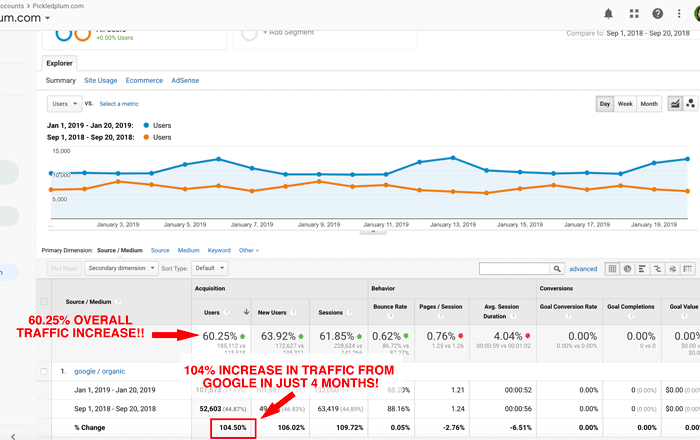
Task: Select the comparison view icon
Action: pyautogui.click(x=657, y=269)
